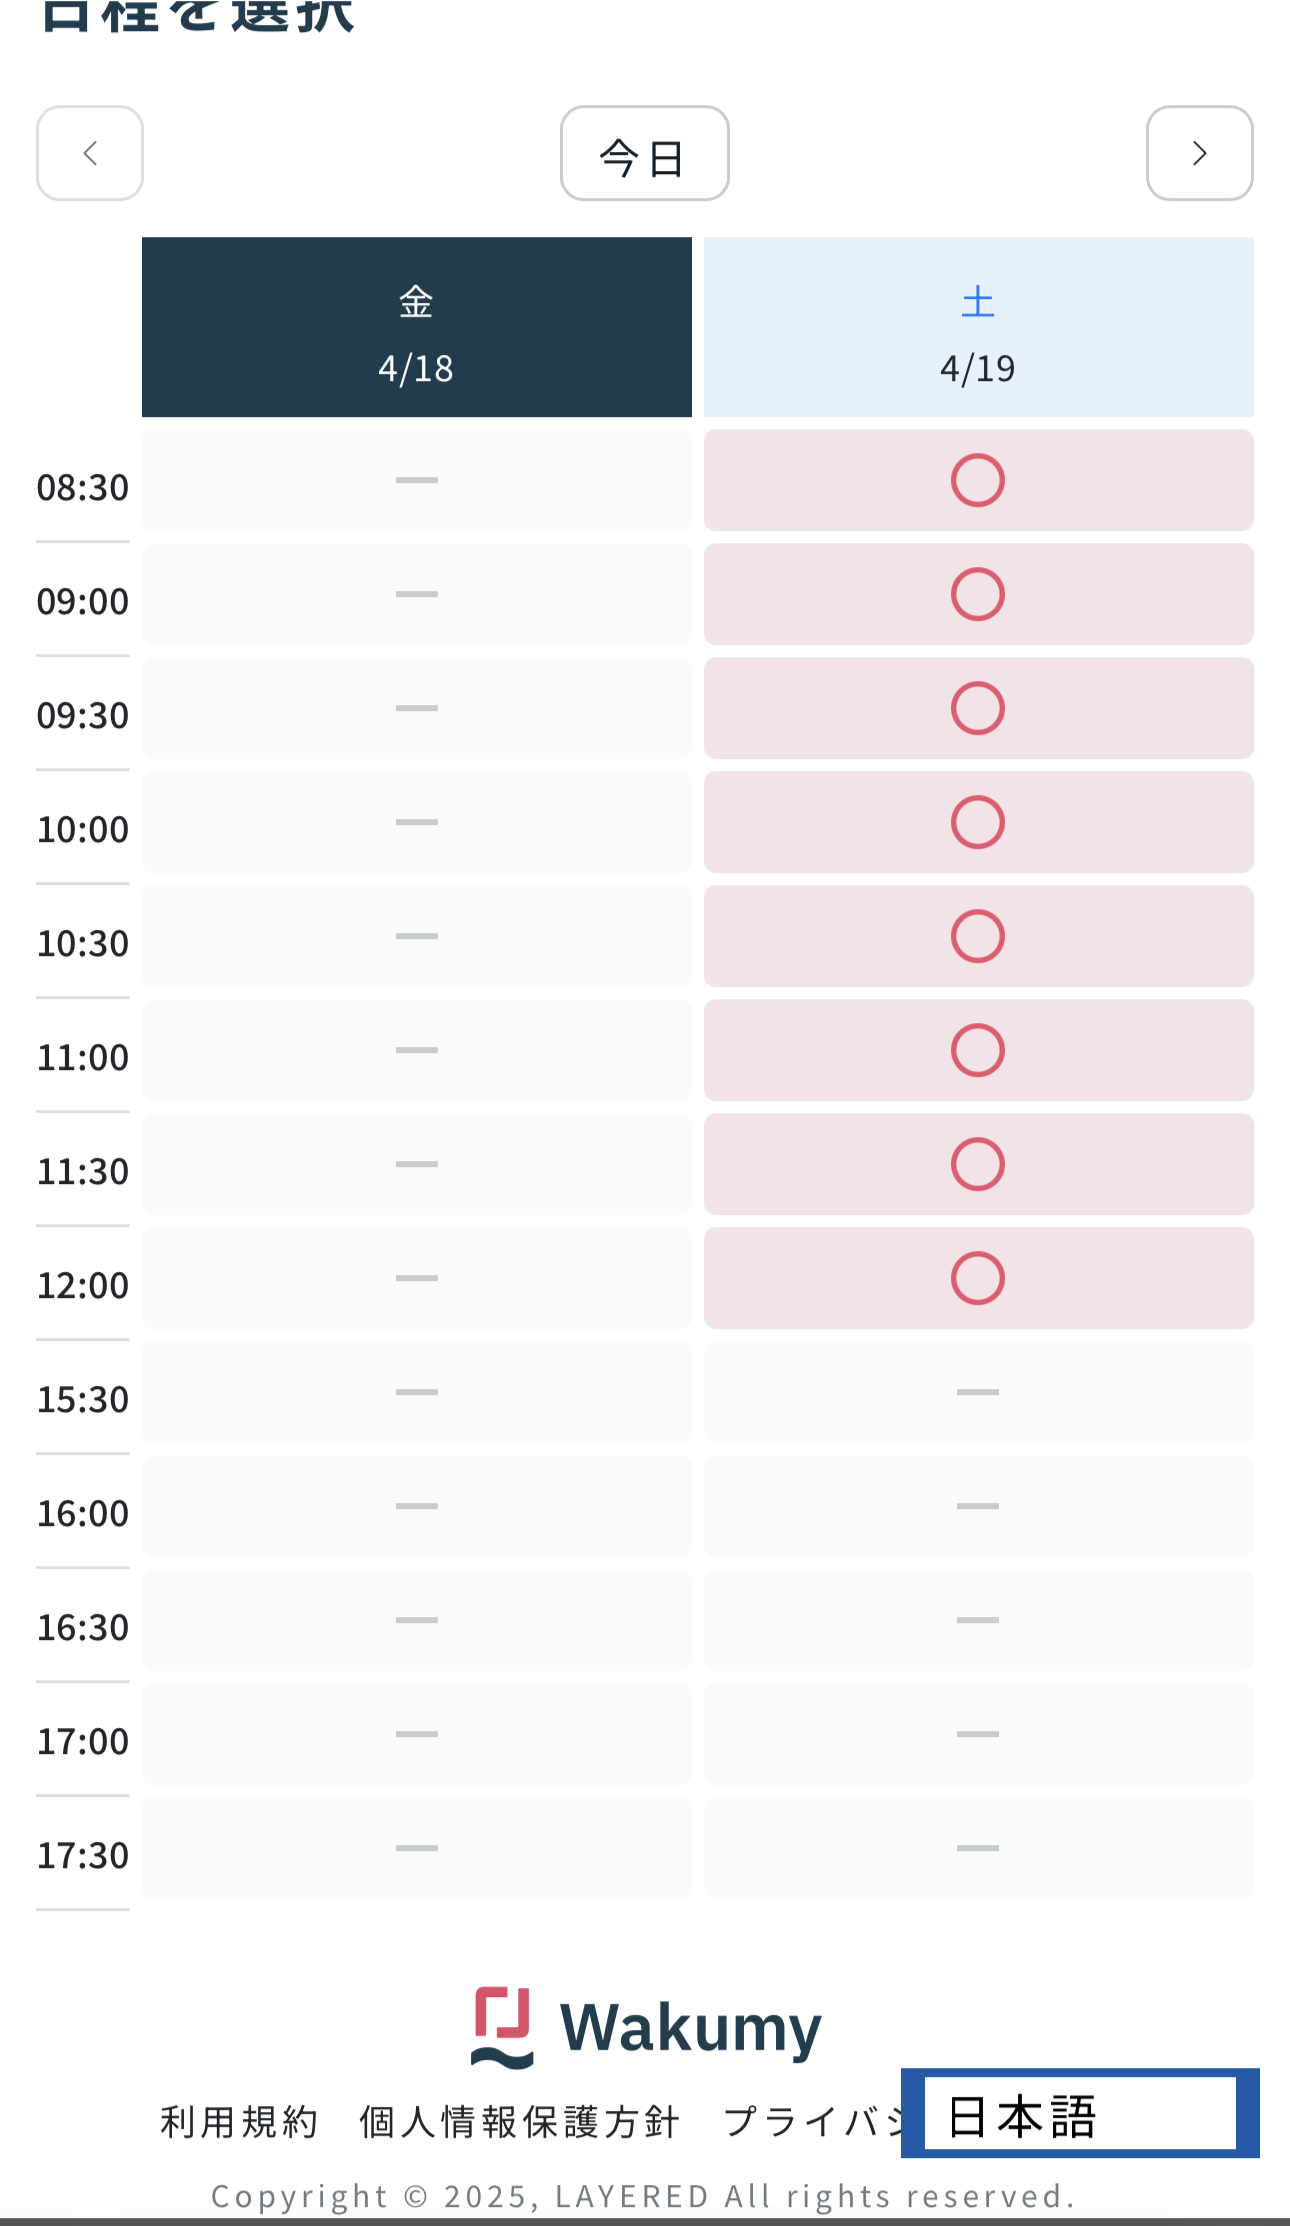This screenshot has height=2226, width=1290.
Task: Open the 日本語 language dropdown
Action: click(1080, 2113)
